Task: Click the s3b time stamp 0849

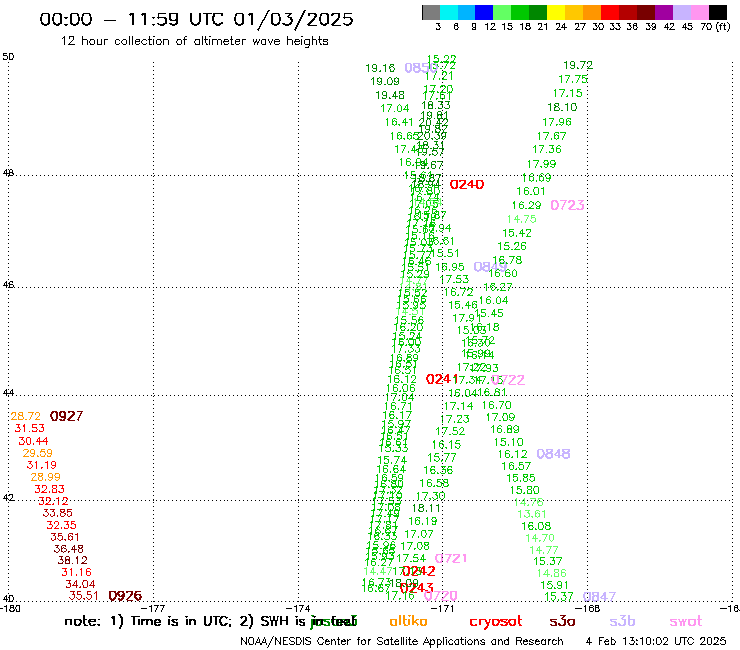Action: [x=490, y=267]
